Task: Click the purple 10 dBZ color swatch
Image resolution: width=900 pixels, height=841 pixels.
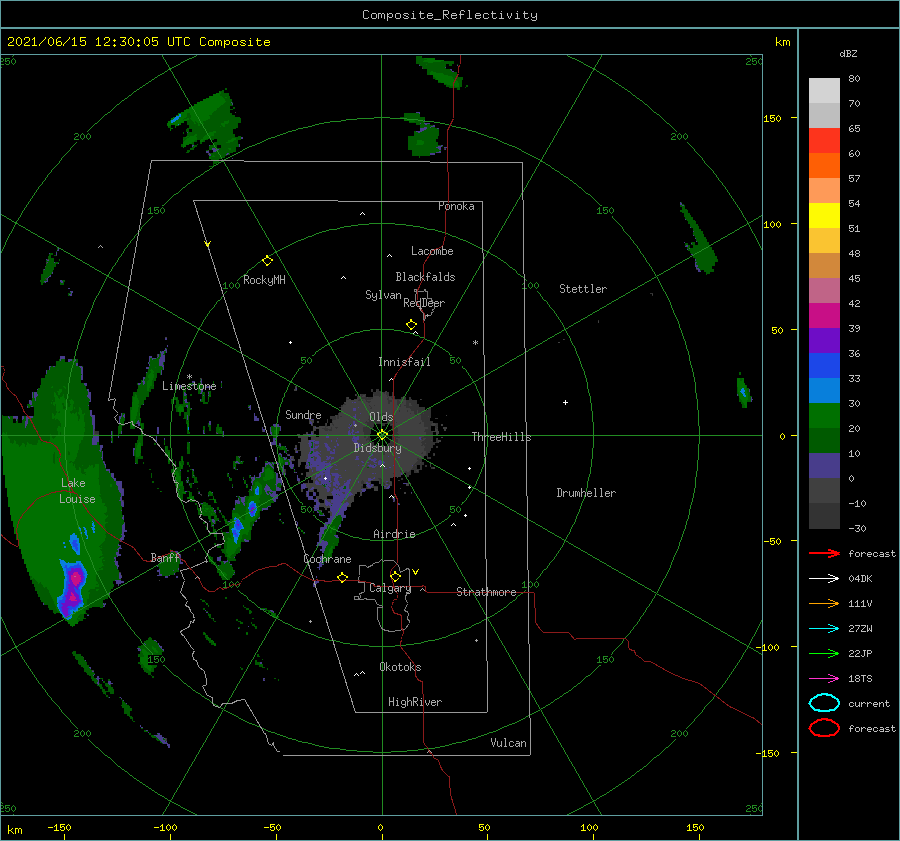Action: pyautogui.click(x=824, y=465)
